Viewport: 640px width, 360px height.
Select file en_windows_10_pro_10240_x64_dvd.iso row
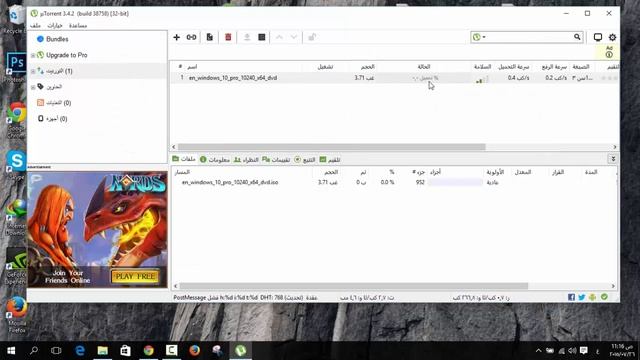tap(394, 182)
